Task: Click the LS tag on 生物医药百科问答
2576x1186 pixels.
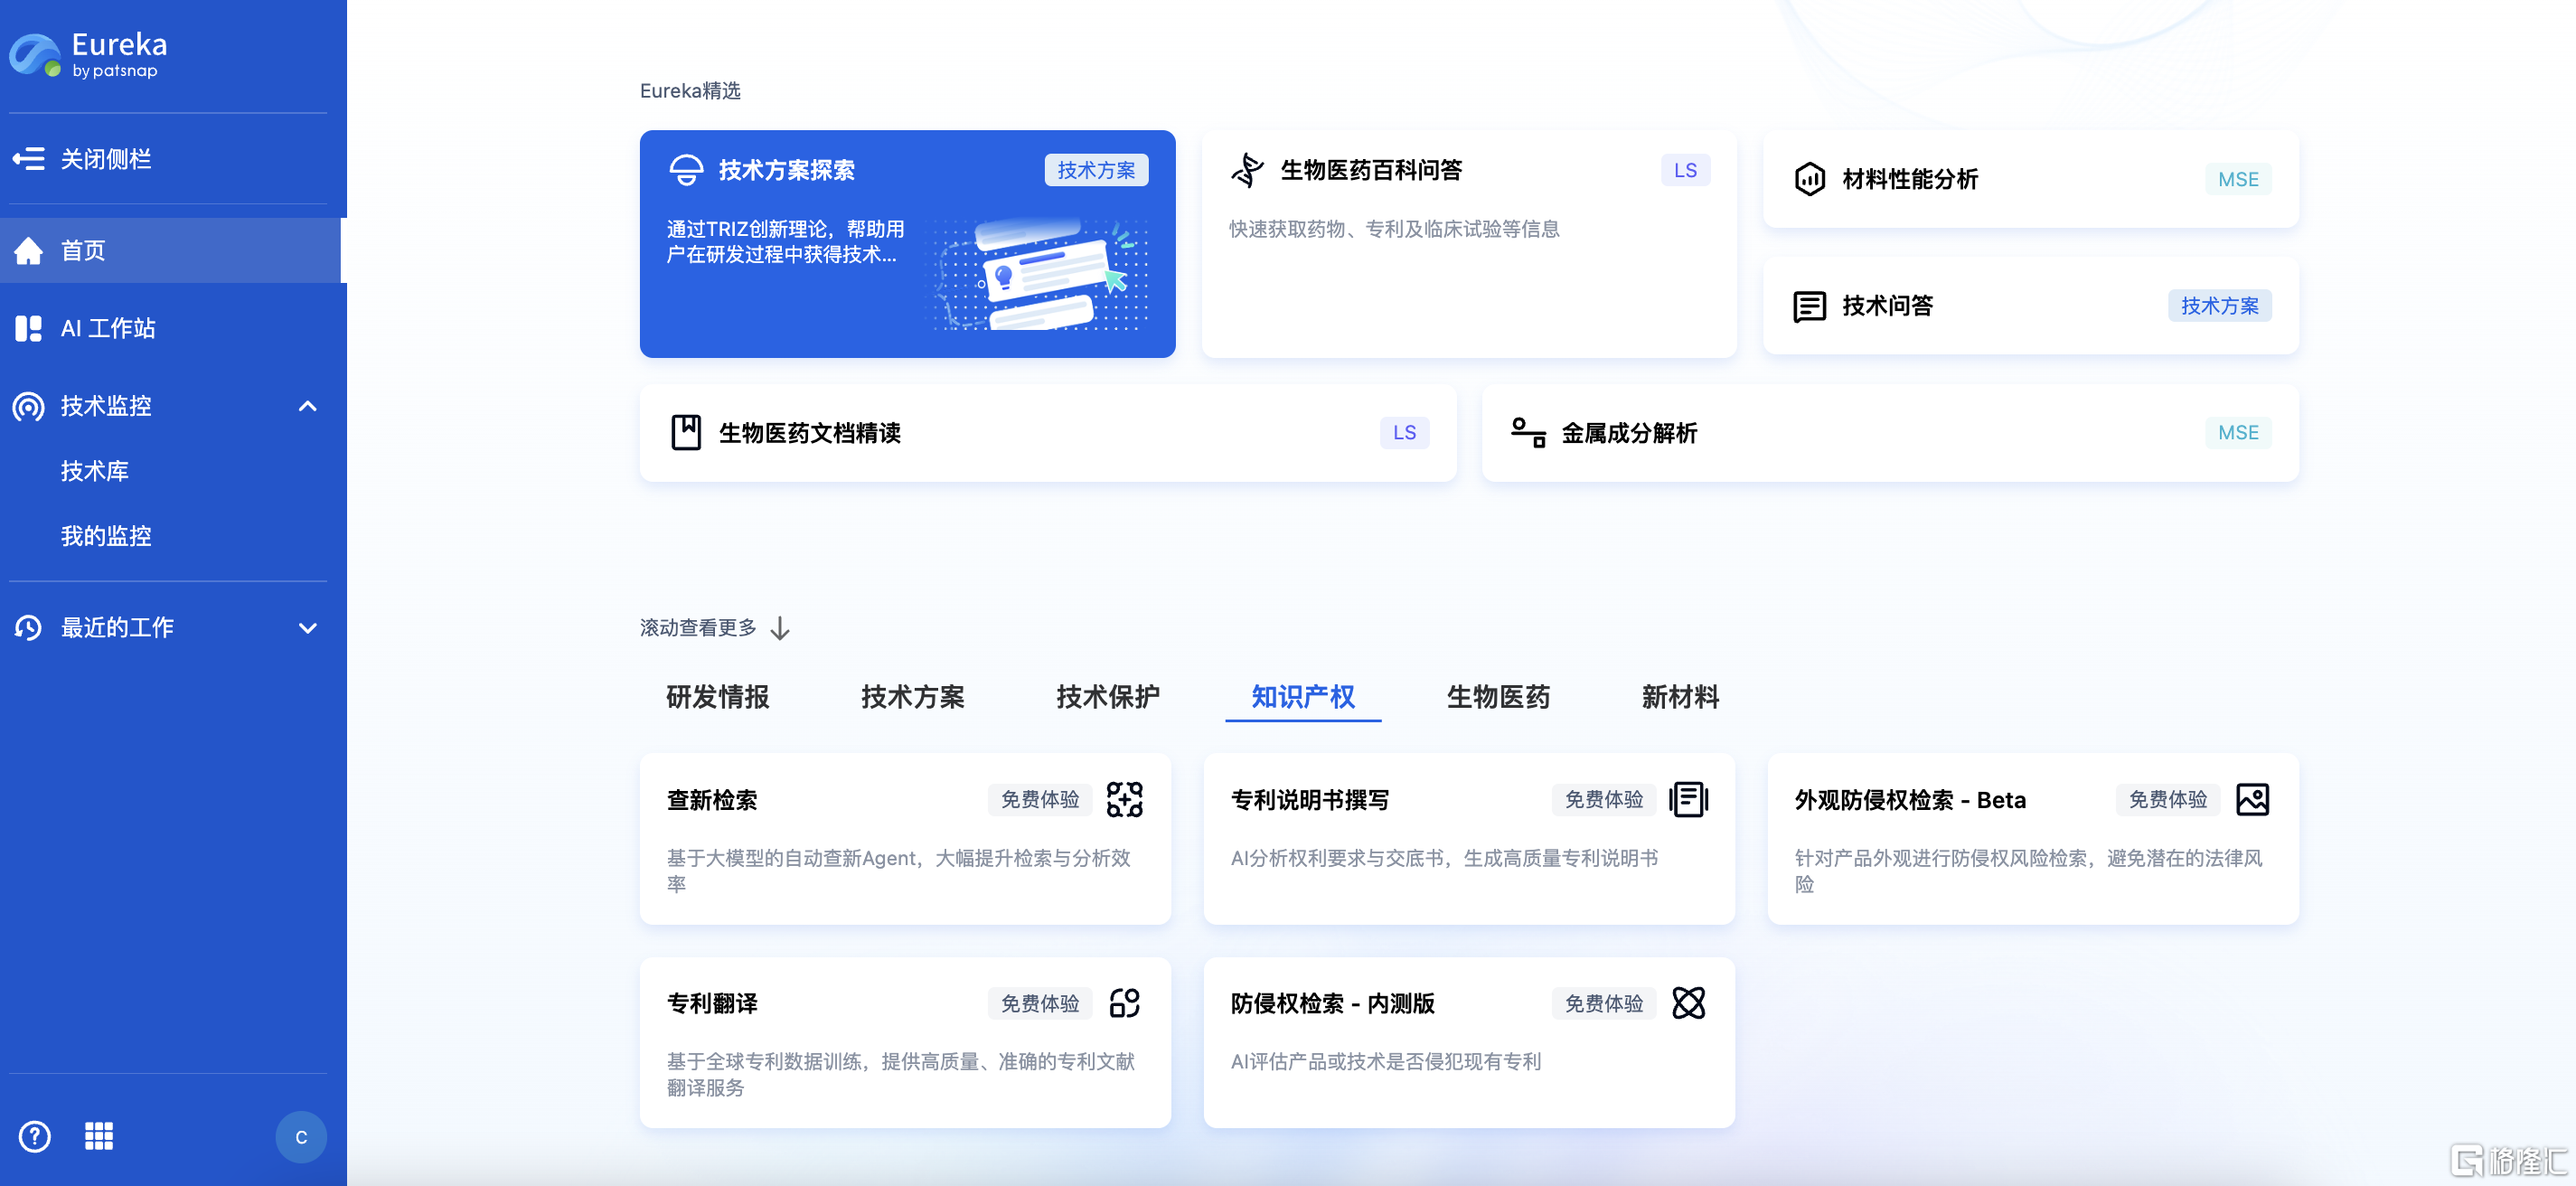Action: pos(1685,170)
